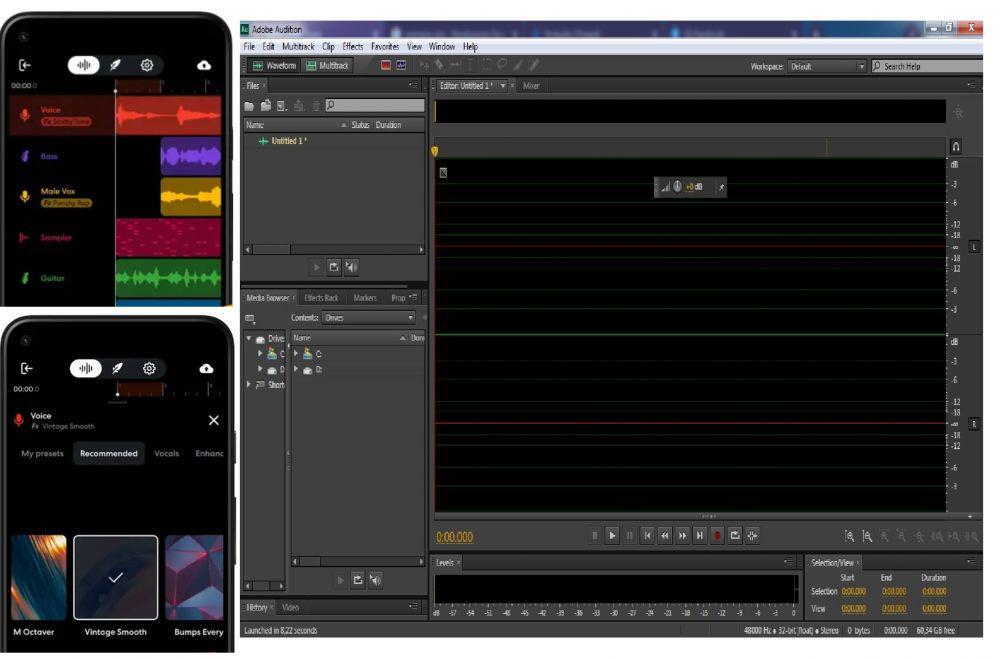1000x659 pixels.
Task: Switch to the Mixer tab
Action: pyautogui.click(x=531, y=85)
